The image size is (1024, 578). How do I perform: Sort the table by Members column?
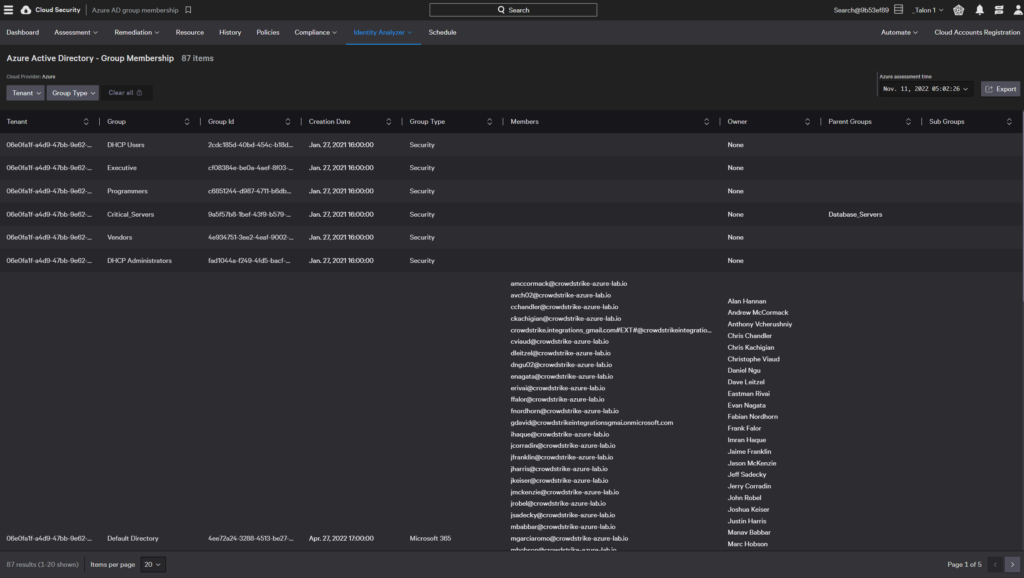pyautogui.click(x=706, y=121)
